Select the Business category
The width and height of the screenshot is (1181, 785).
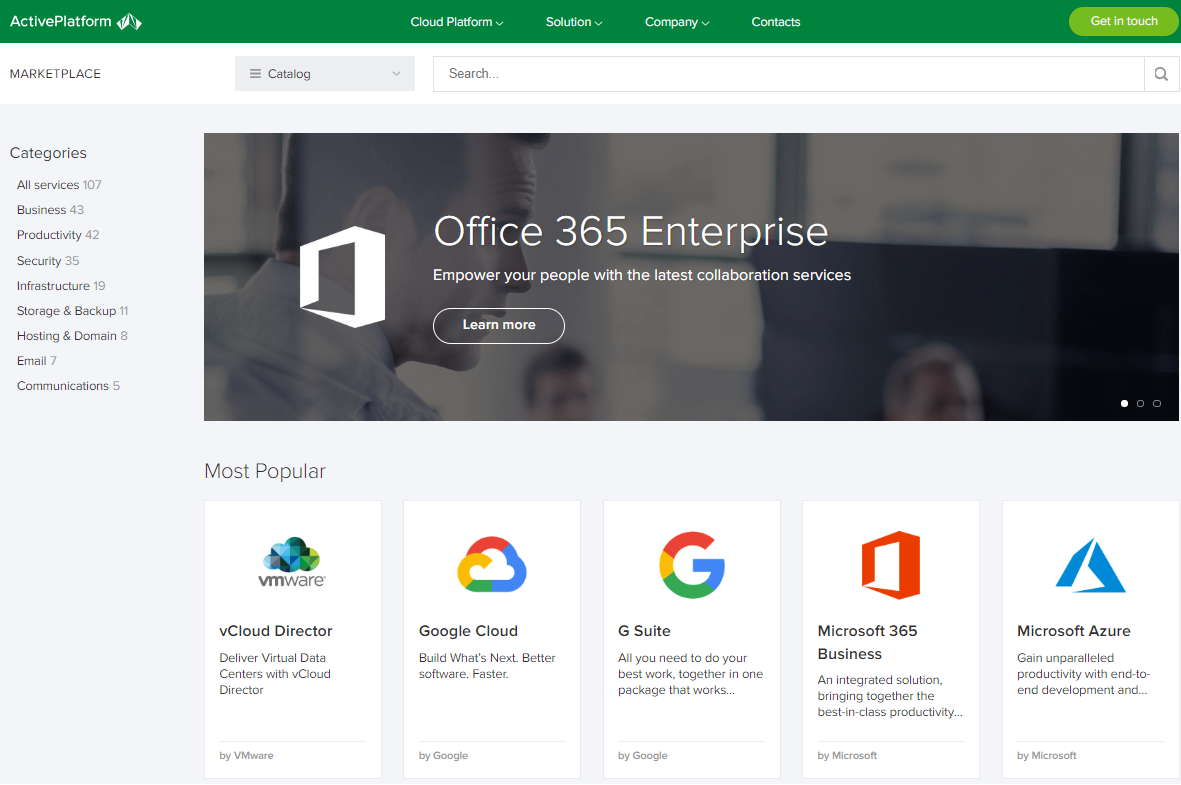(x=50, y=209)
